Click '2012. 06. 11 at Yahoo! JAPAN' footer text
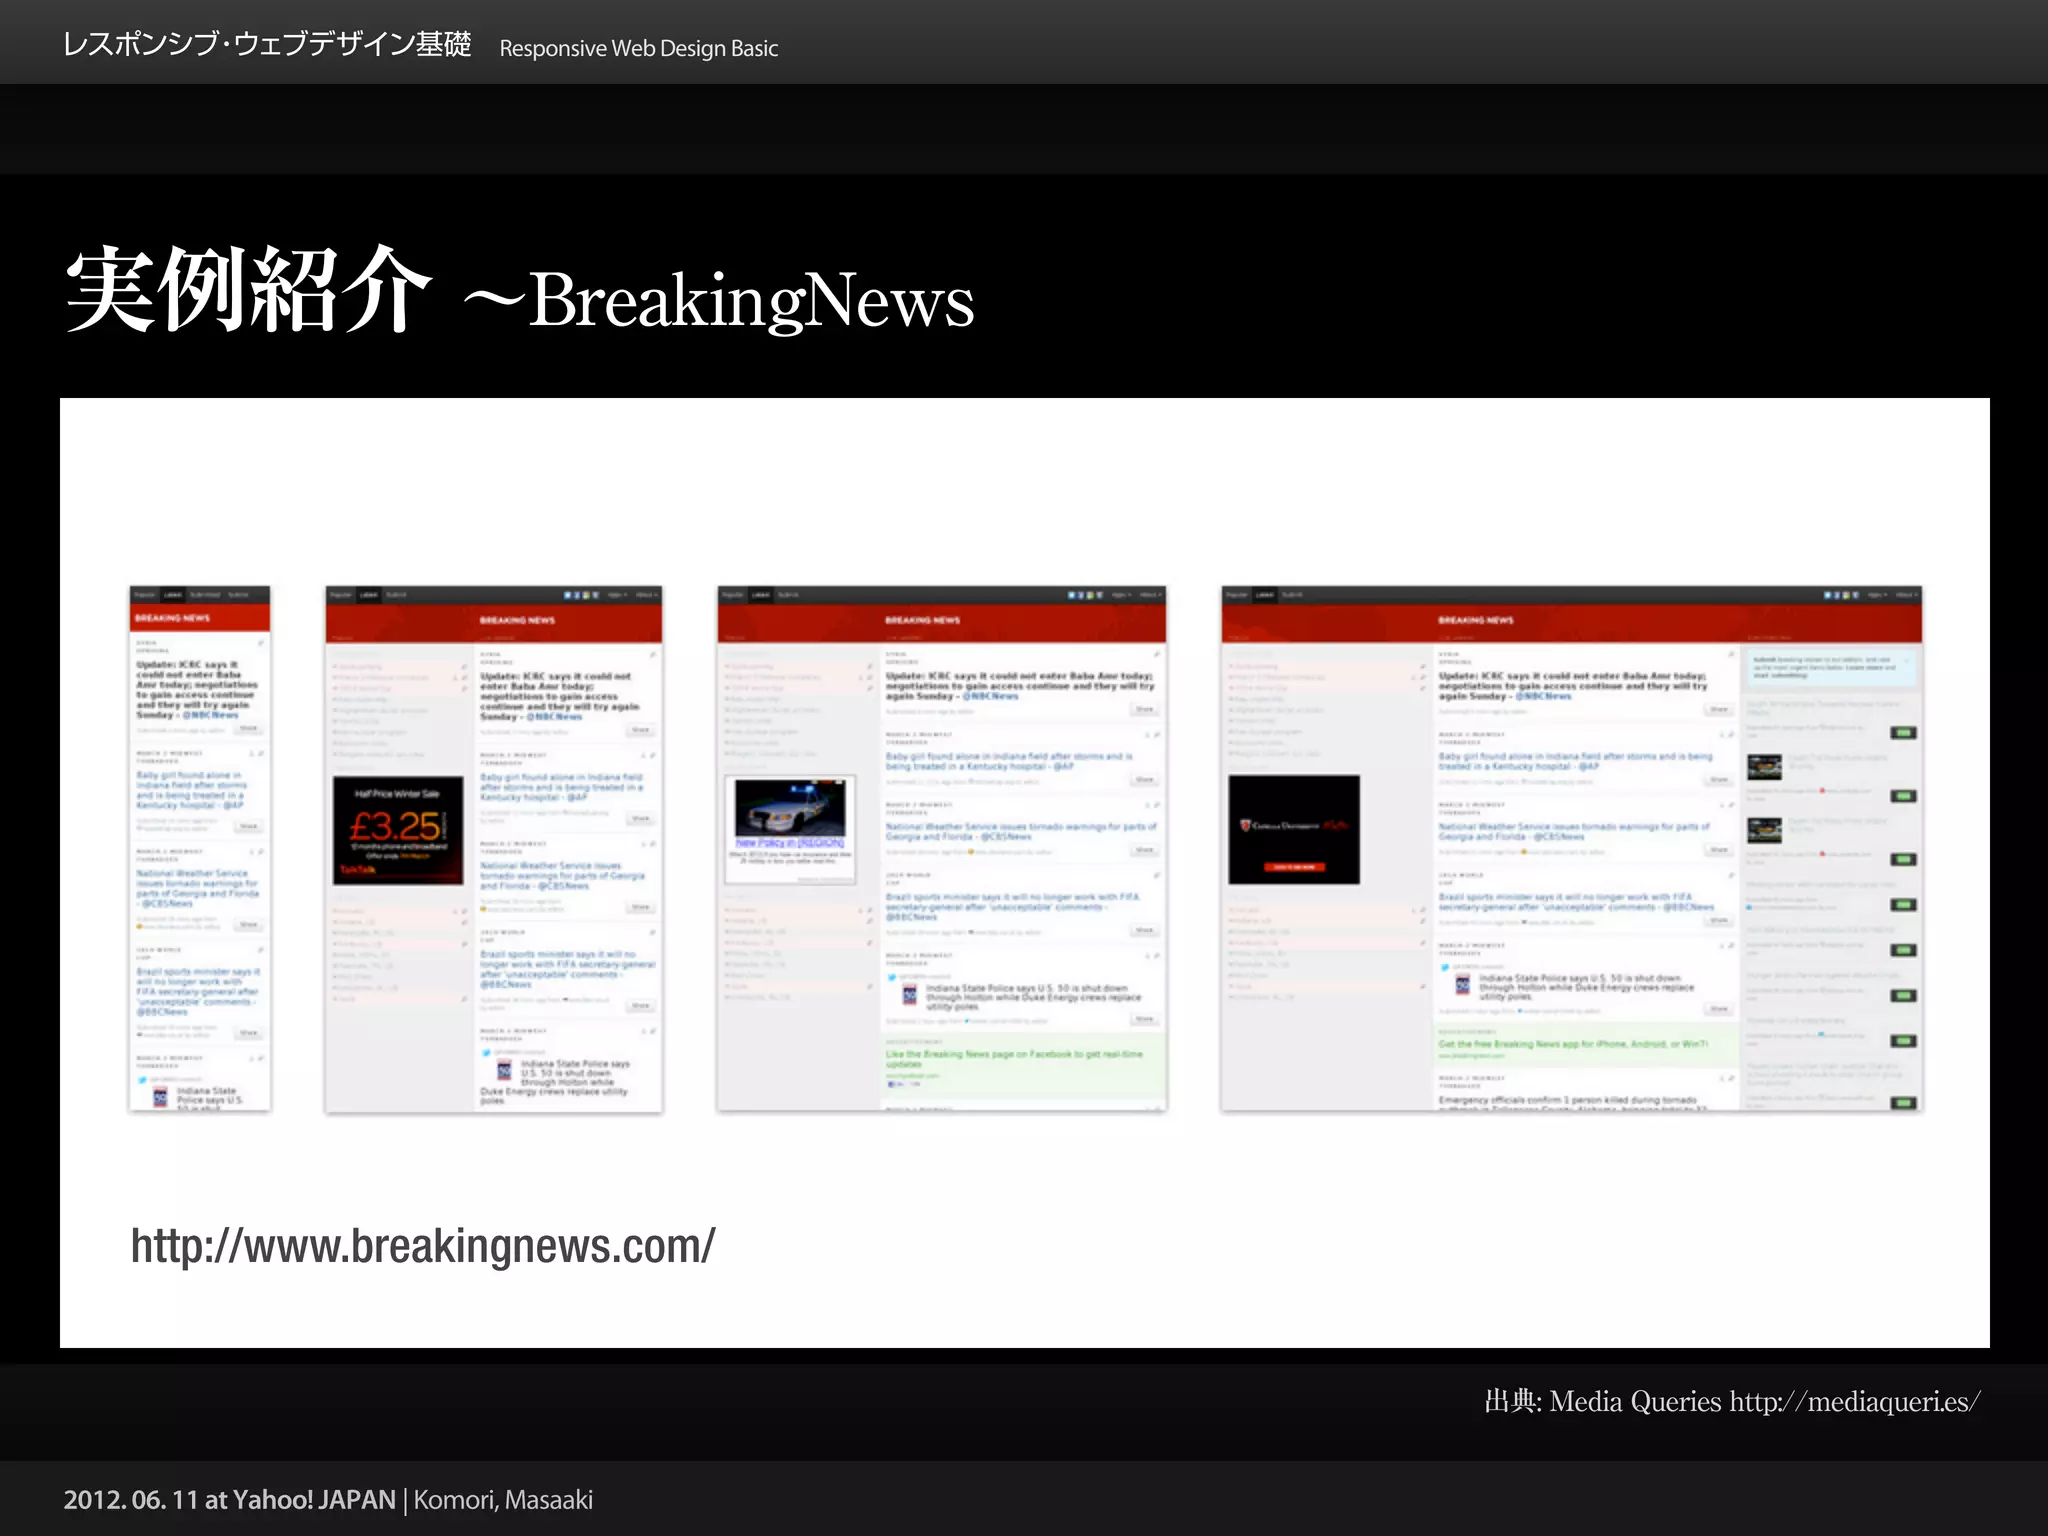 (x=230, y=1500)
